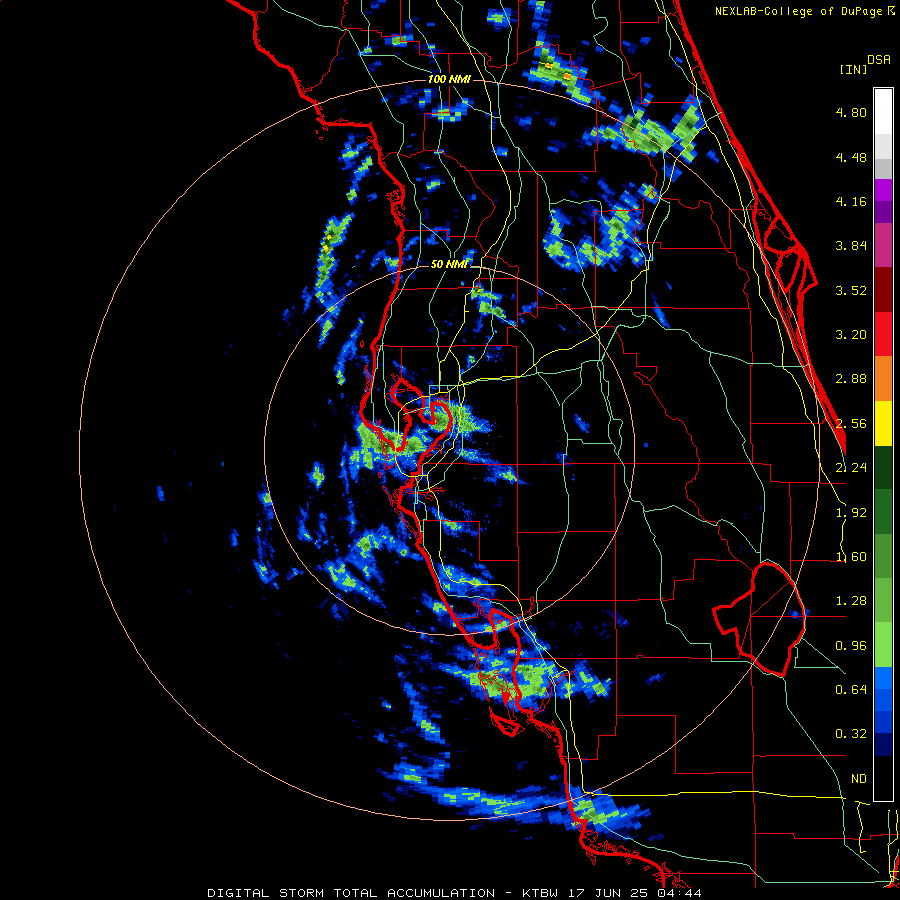
Task: Click the 50 NMI range ring label
Action: pyautogui.click(x=449, y=264)
